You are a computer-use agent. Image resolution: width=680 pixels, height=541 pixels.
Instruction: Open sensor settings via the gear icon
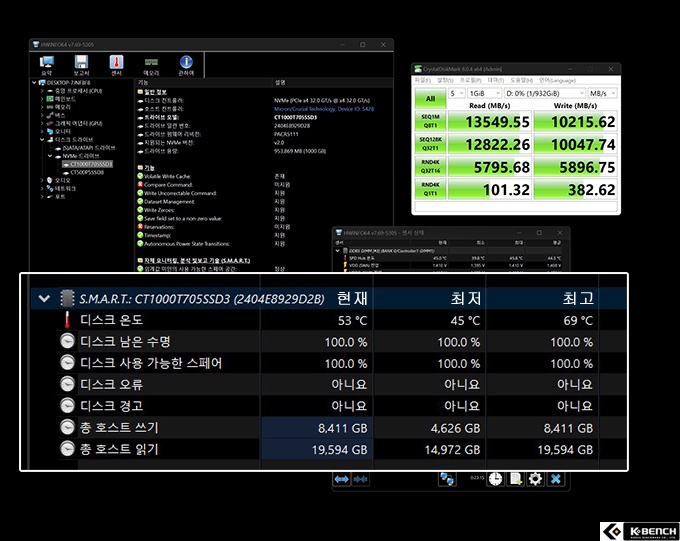click(x=535, y=479)
